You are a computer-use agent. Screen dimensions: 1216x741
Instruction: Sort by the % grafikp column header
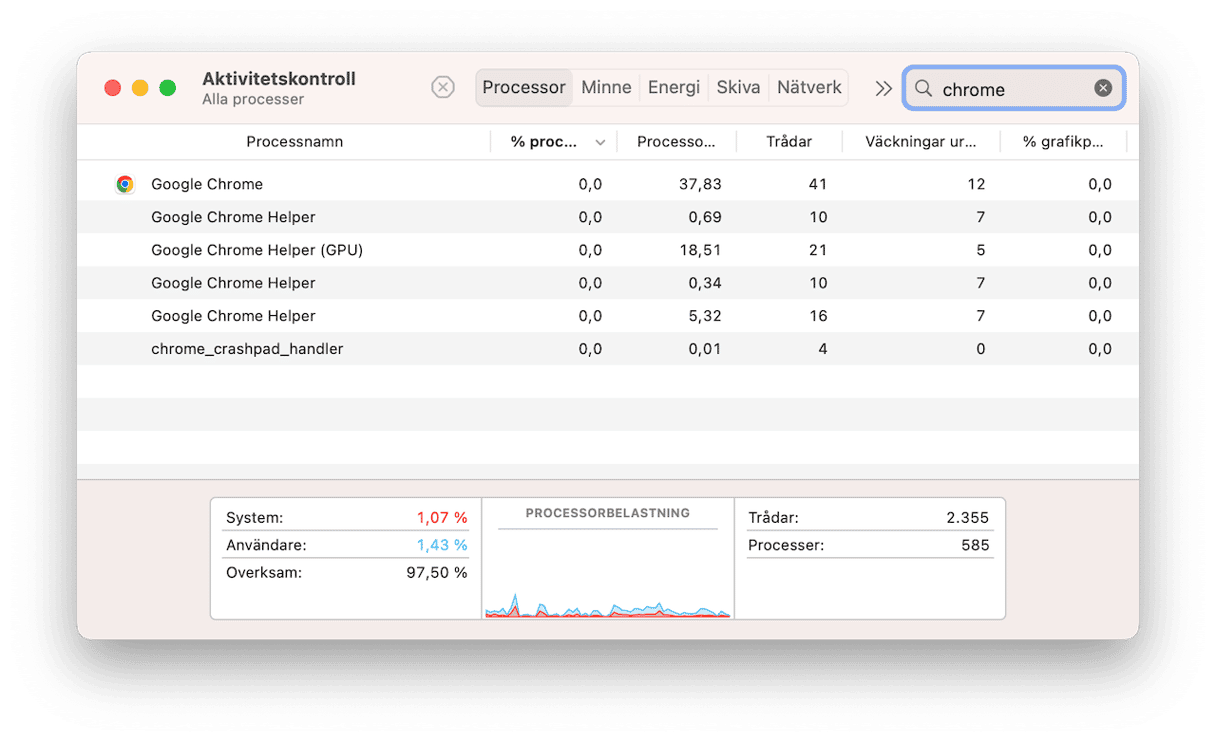1062,142
